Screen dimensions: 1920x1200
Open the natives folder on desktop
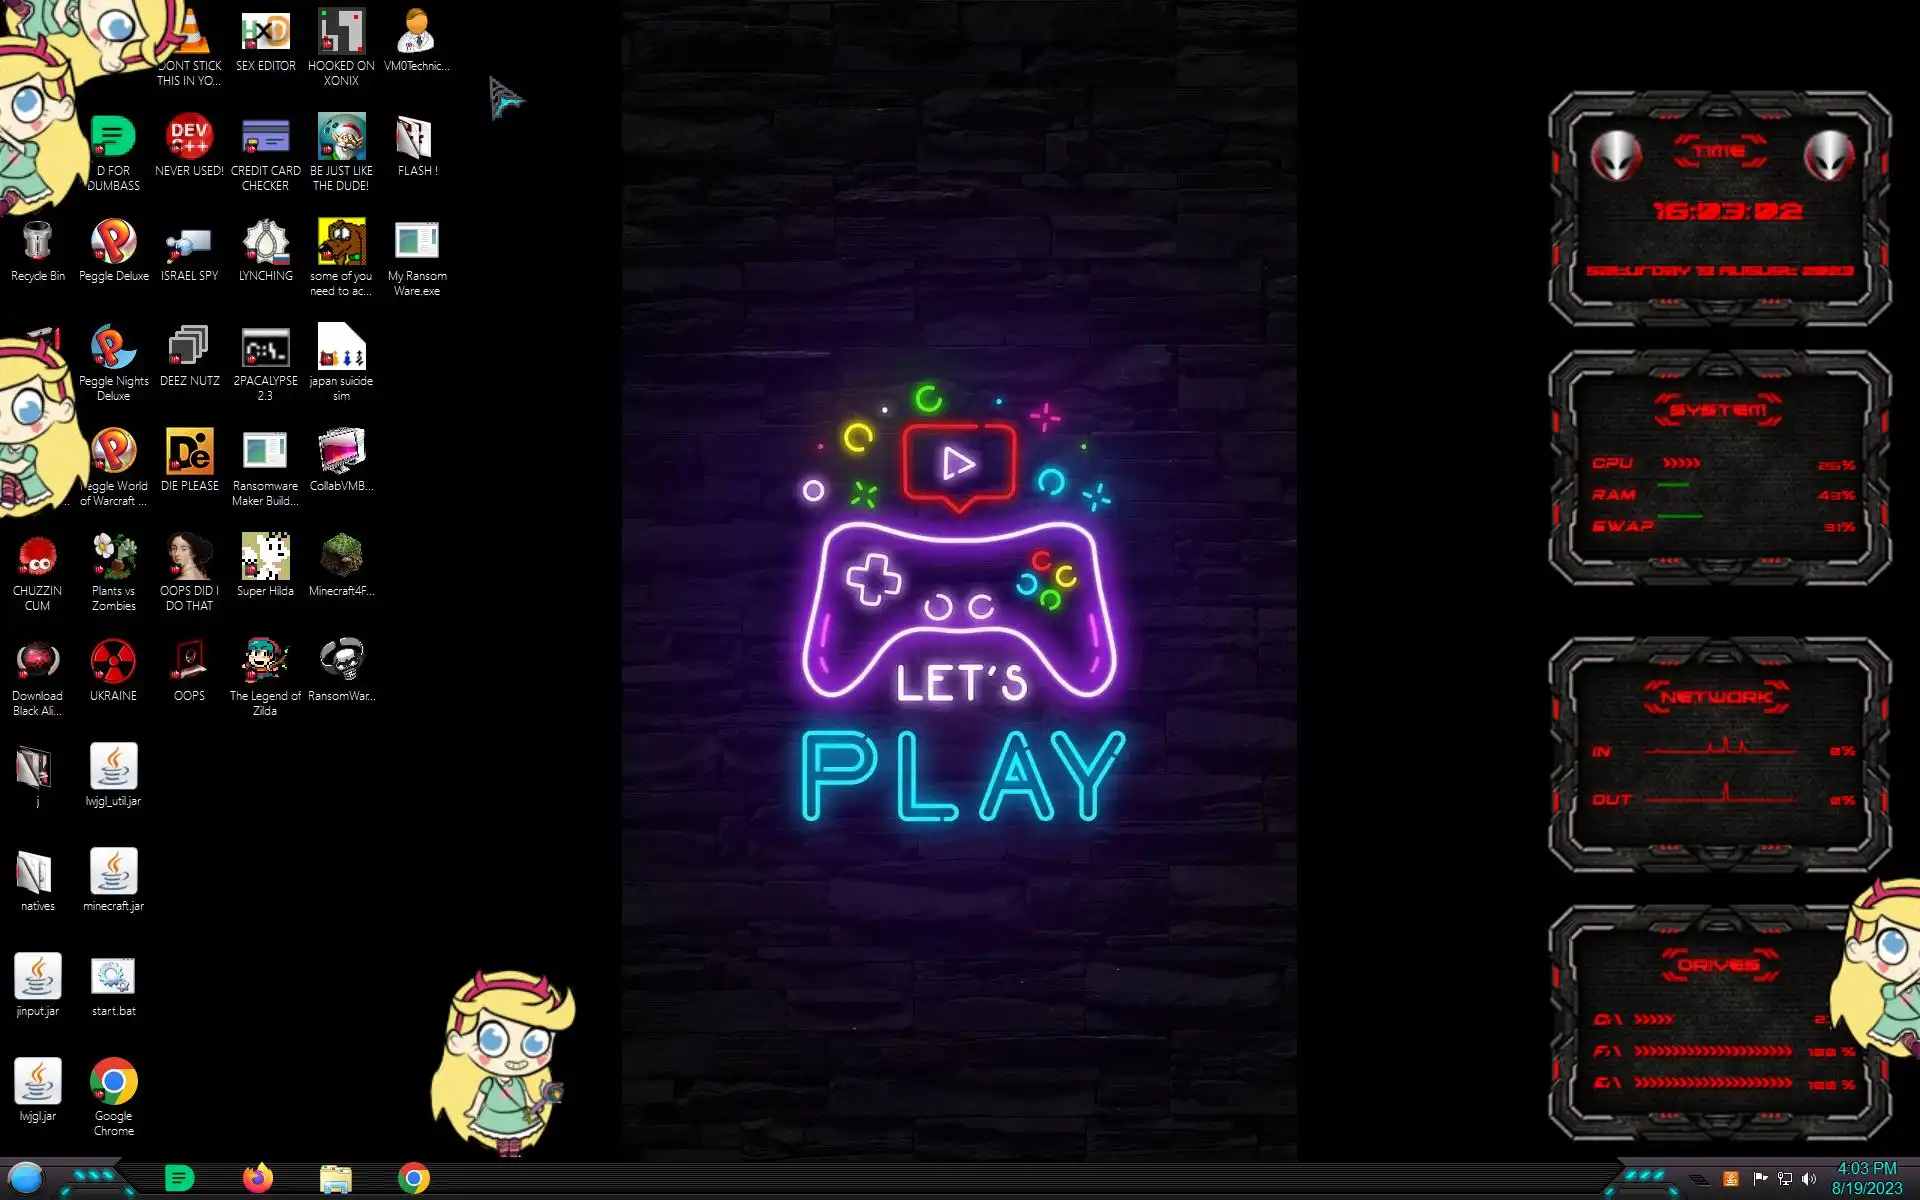pos(37,873)
